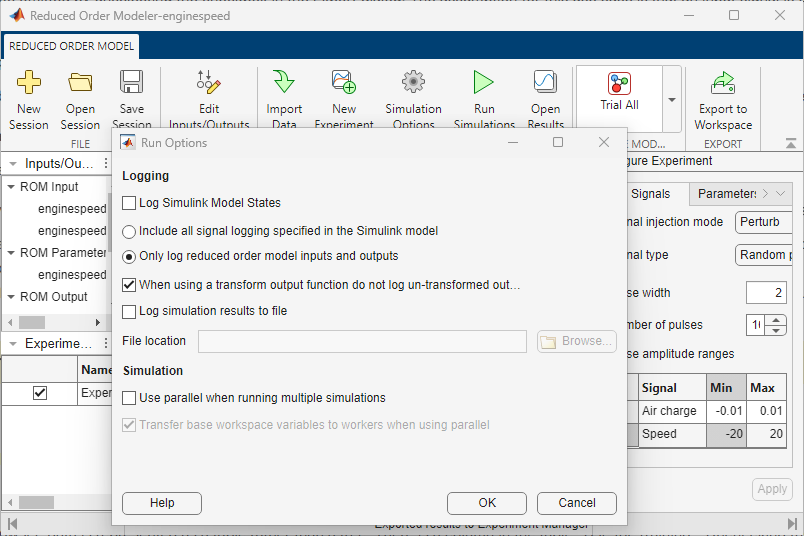The height and width of the screenshot is (536, 804).
Task: Uncheck the experiment row checkbox
Action: point(39,393)
